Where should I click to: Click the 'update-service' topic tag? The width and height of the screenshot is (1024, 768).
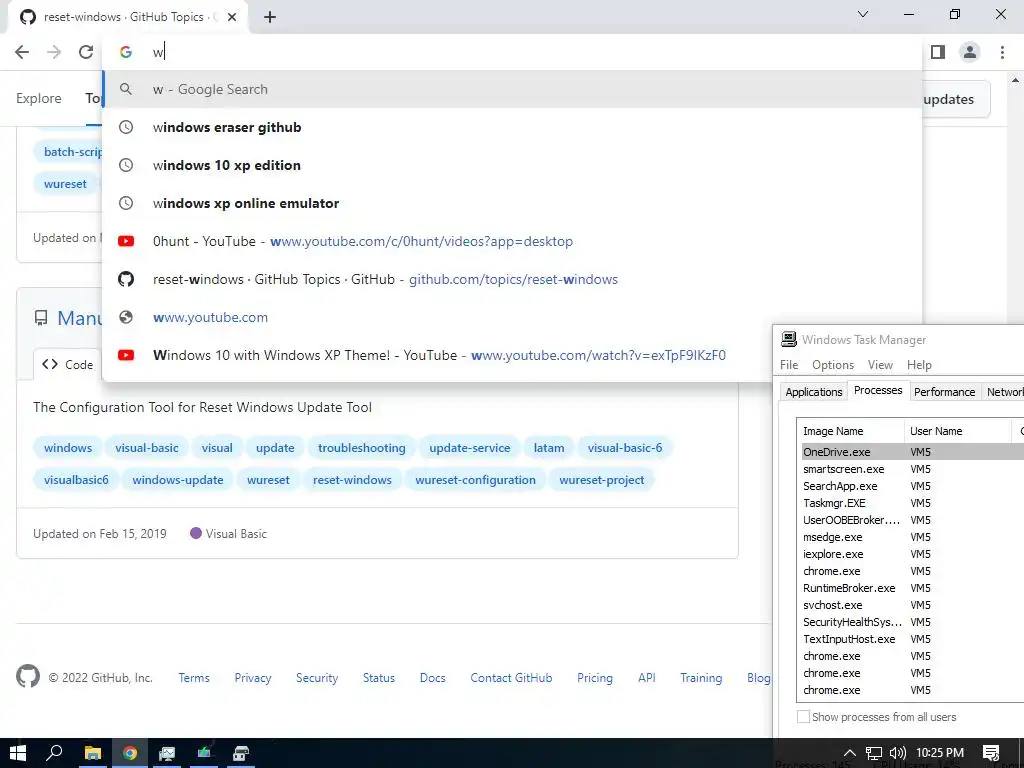[x=470, y=448]
